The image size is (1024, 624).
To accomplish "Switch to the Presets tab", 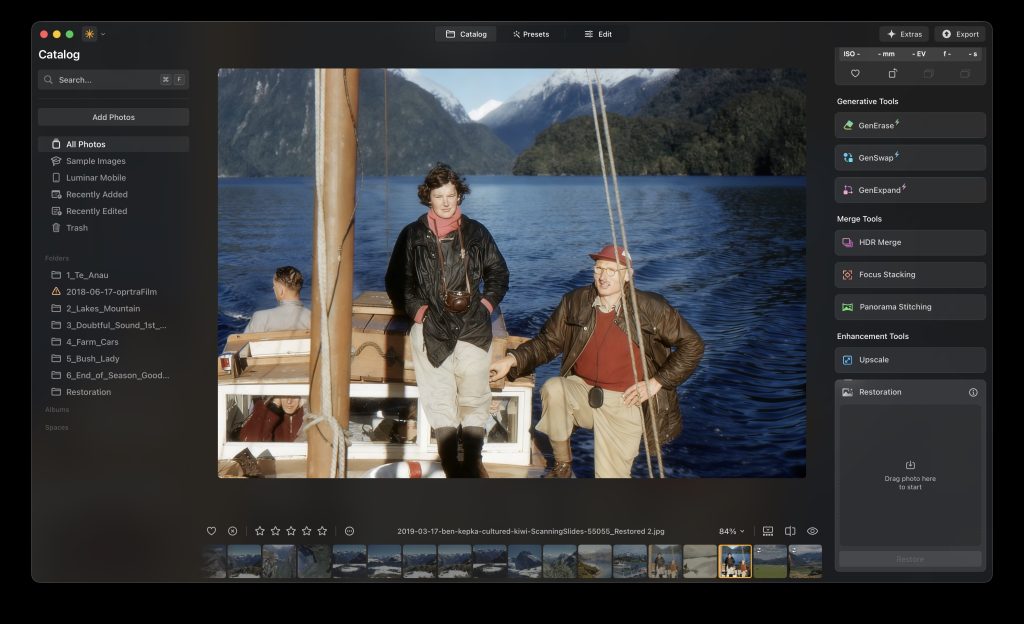I will point(531,33).
